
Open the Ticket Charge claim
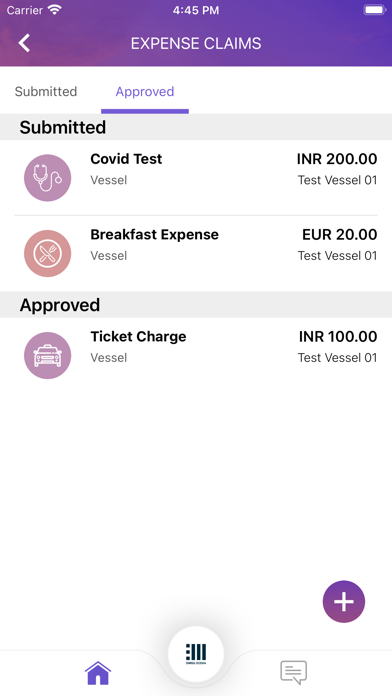[196, 356]
